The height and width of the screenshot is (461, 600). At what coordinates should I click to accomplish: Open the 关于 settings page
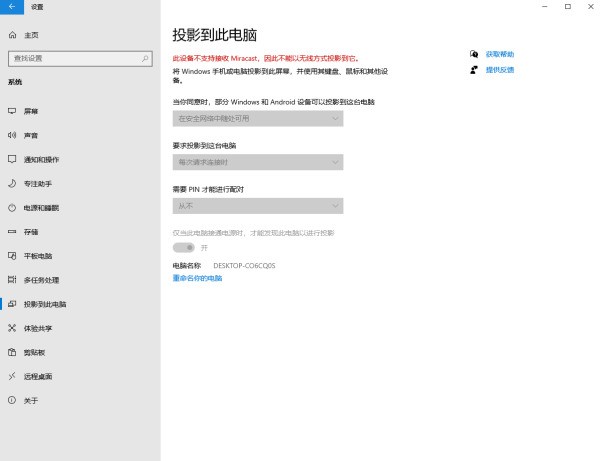point(80,400)
